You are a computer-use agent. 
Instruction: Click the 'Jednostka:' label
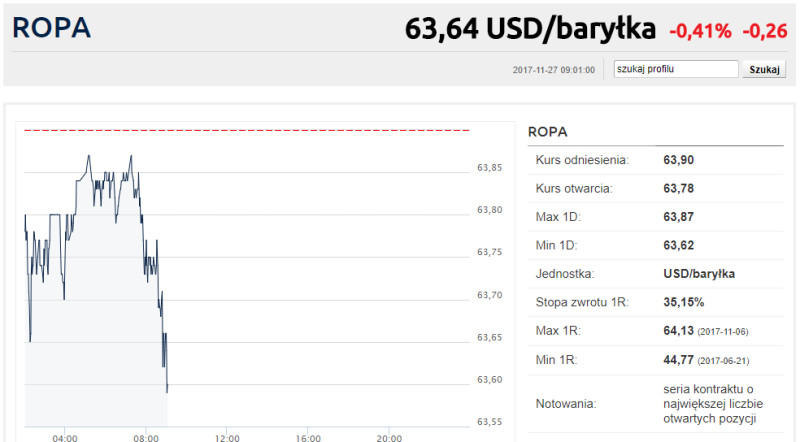[565, 274]
